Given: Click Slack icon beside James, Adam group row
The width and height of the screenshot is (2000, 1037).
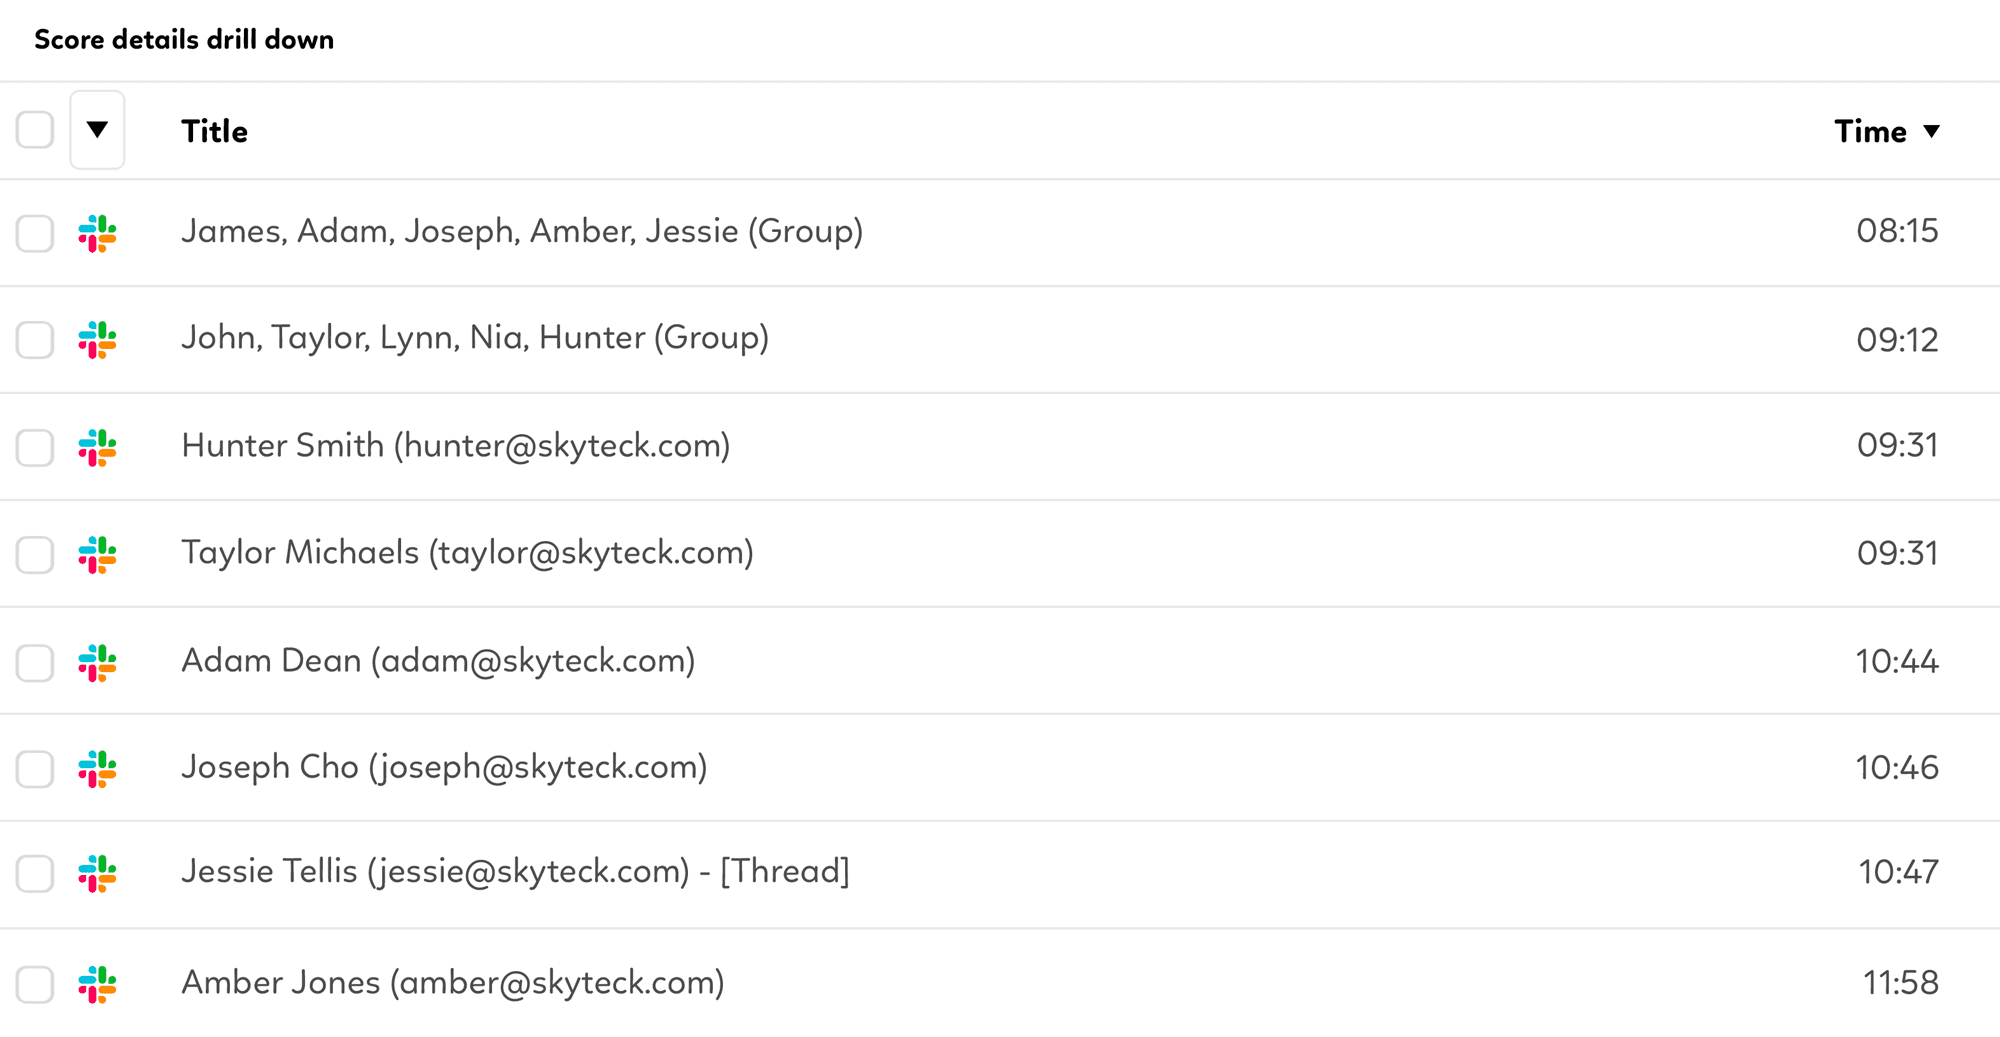Looking at the screenshot, I should pyautogui.click(x=97, y=233).
